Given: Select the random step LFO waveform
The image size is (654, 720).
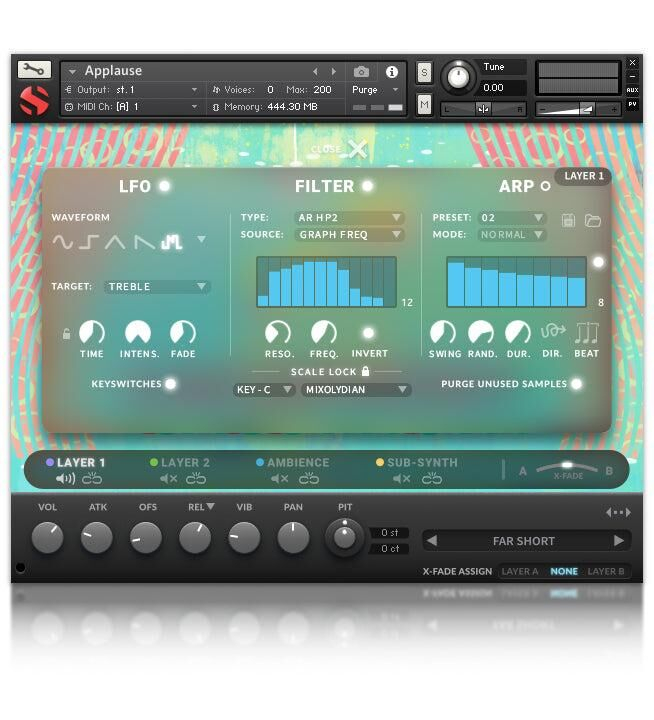Looking at the screenshot, I should [172, 242].
